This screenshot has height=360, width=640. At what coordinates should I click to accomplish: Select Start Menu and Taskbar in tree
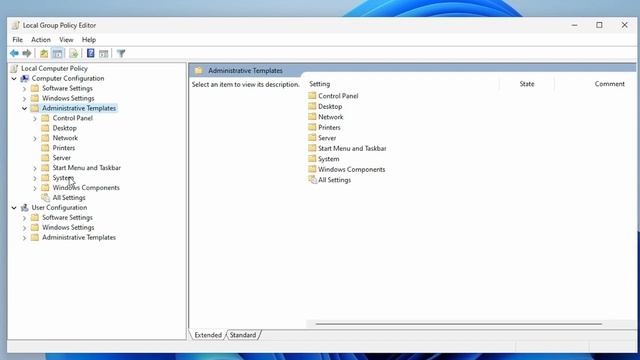coord(87,168)
